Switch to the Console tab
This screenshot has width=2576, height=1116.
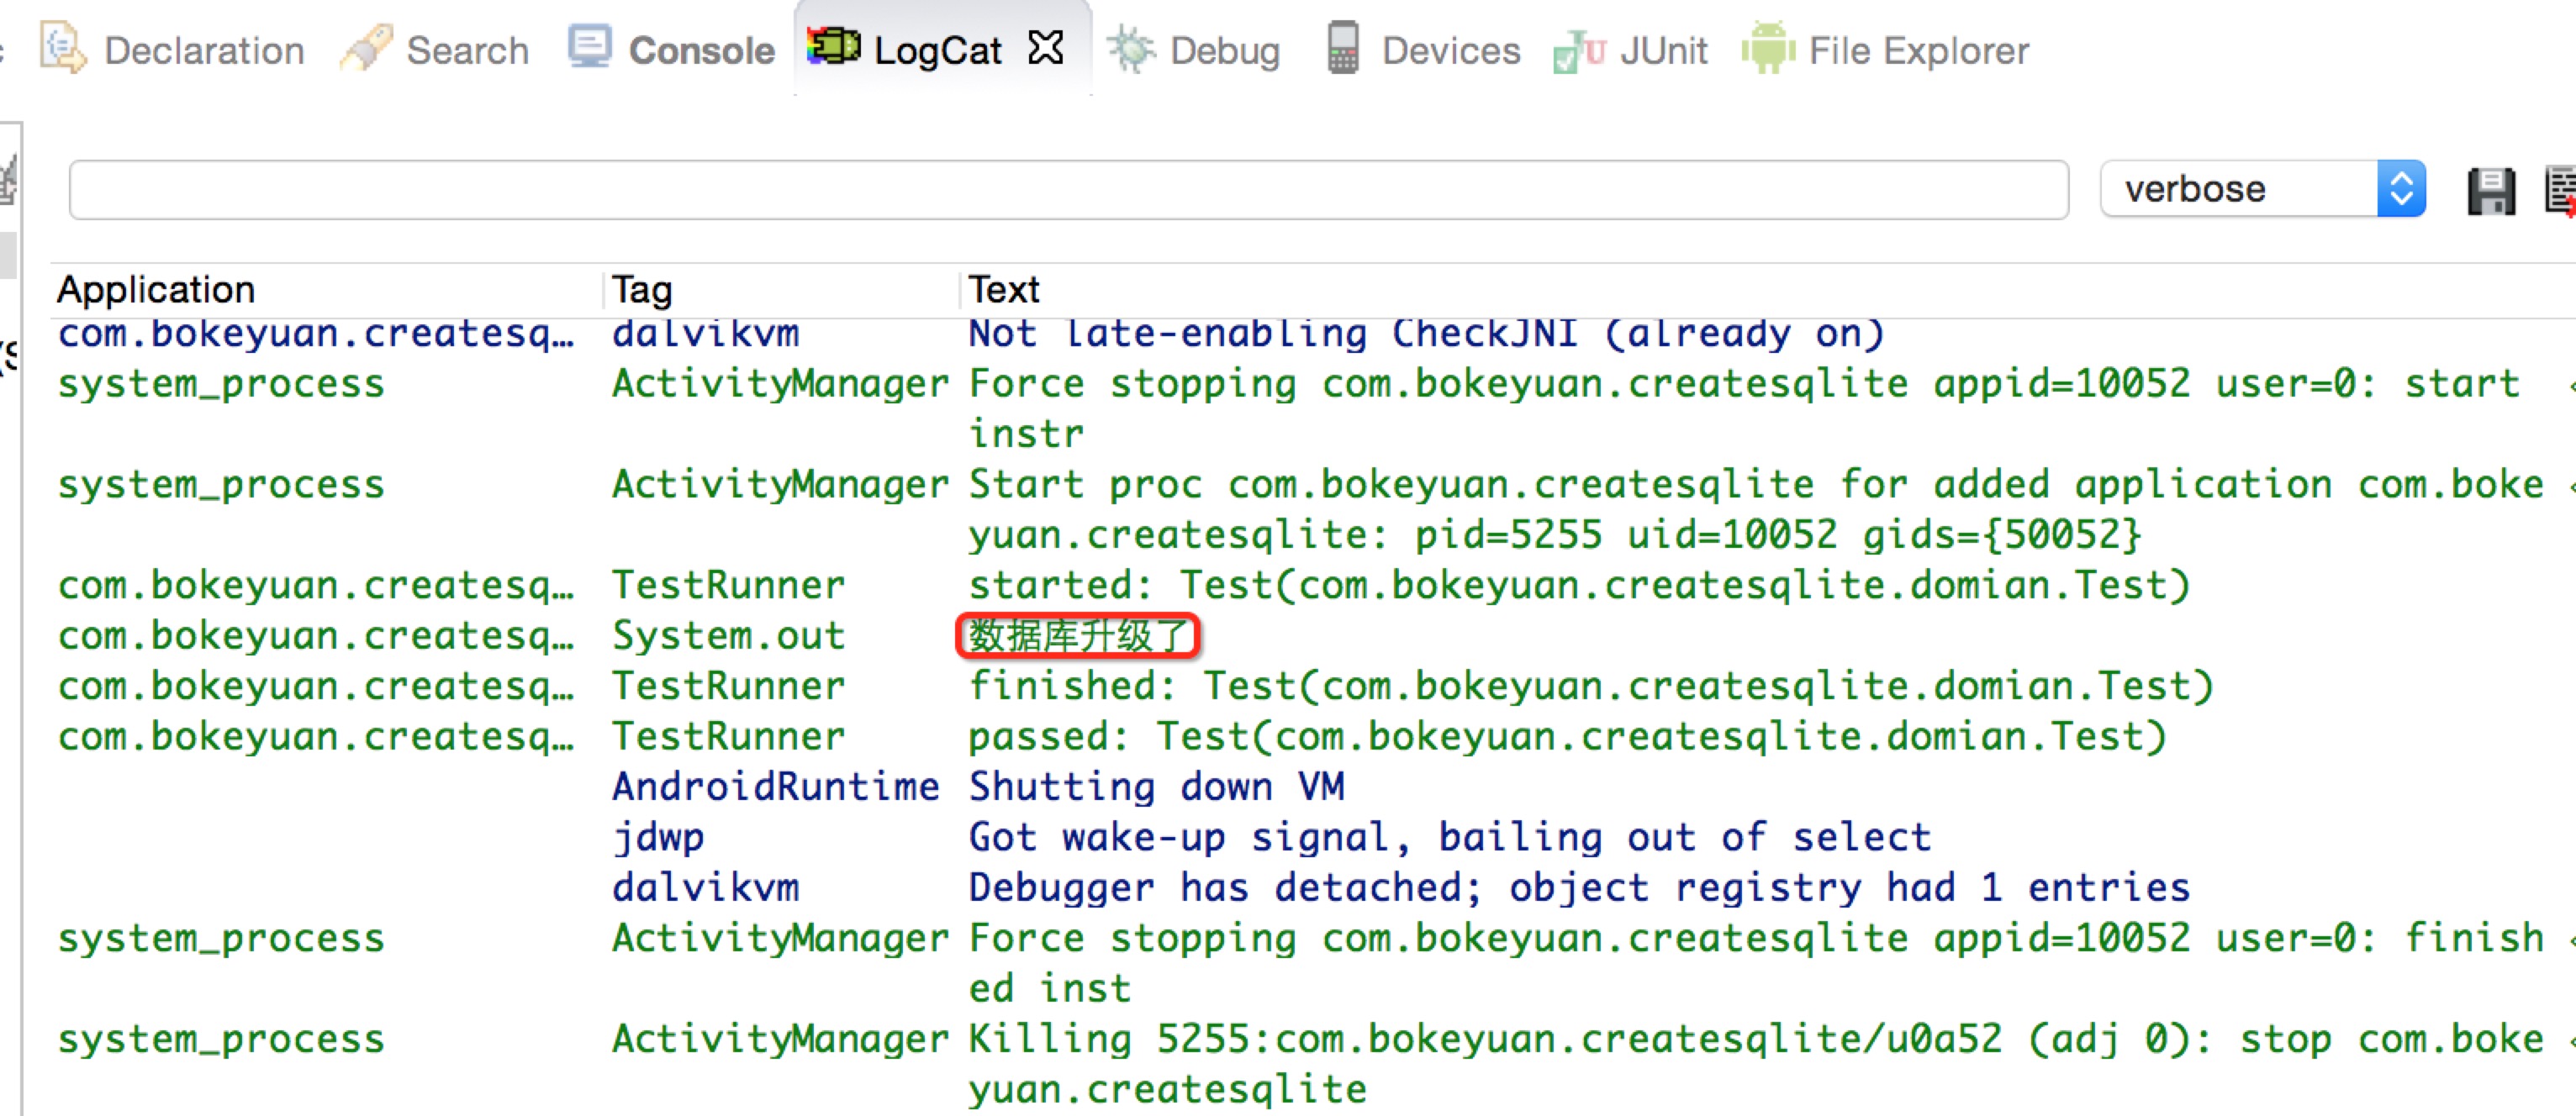[x=701, y=50]
